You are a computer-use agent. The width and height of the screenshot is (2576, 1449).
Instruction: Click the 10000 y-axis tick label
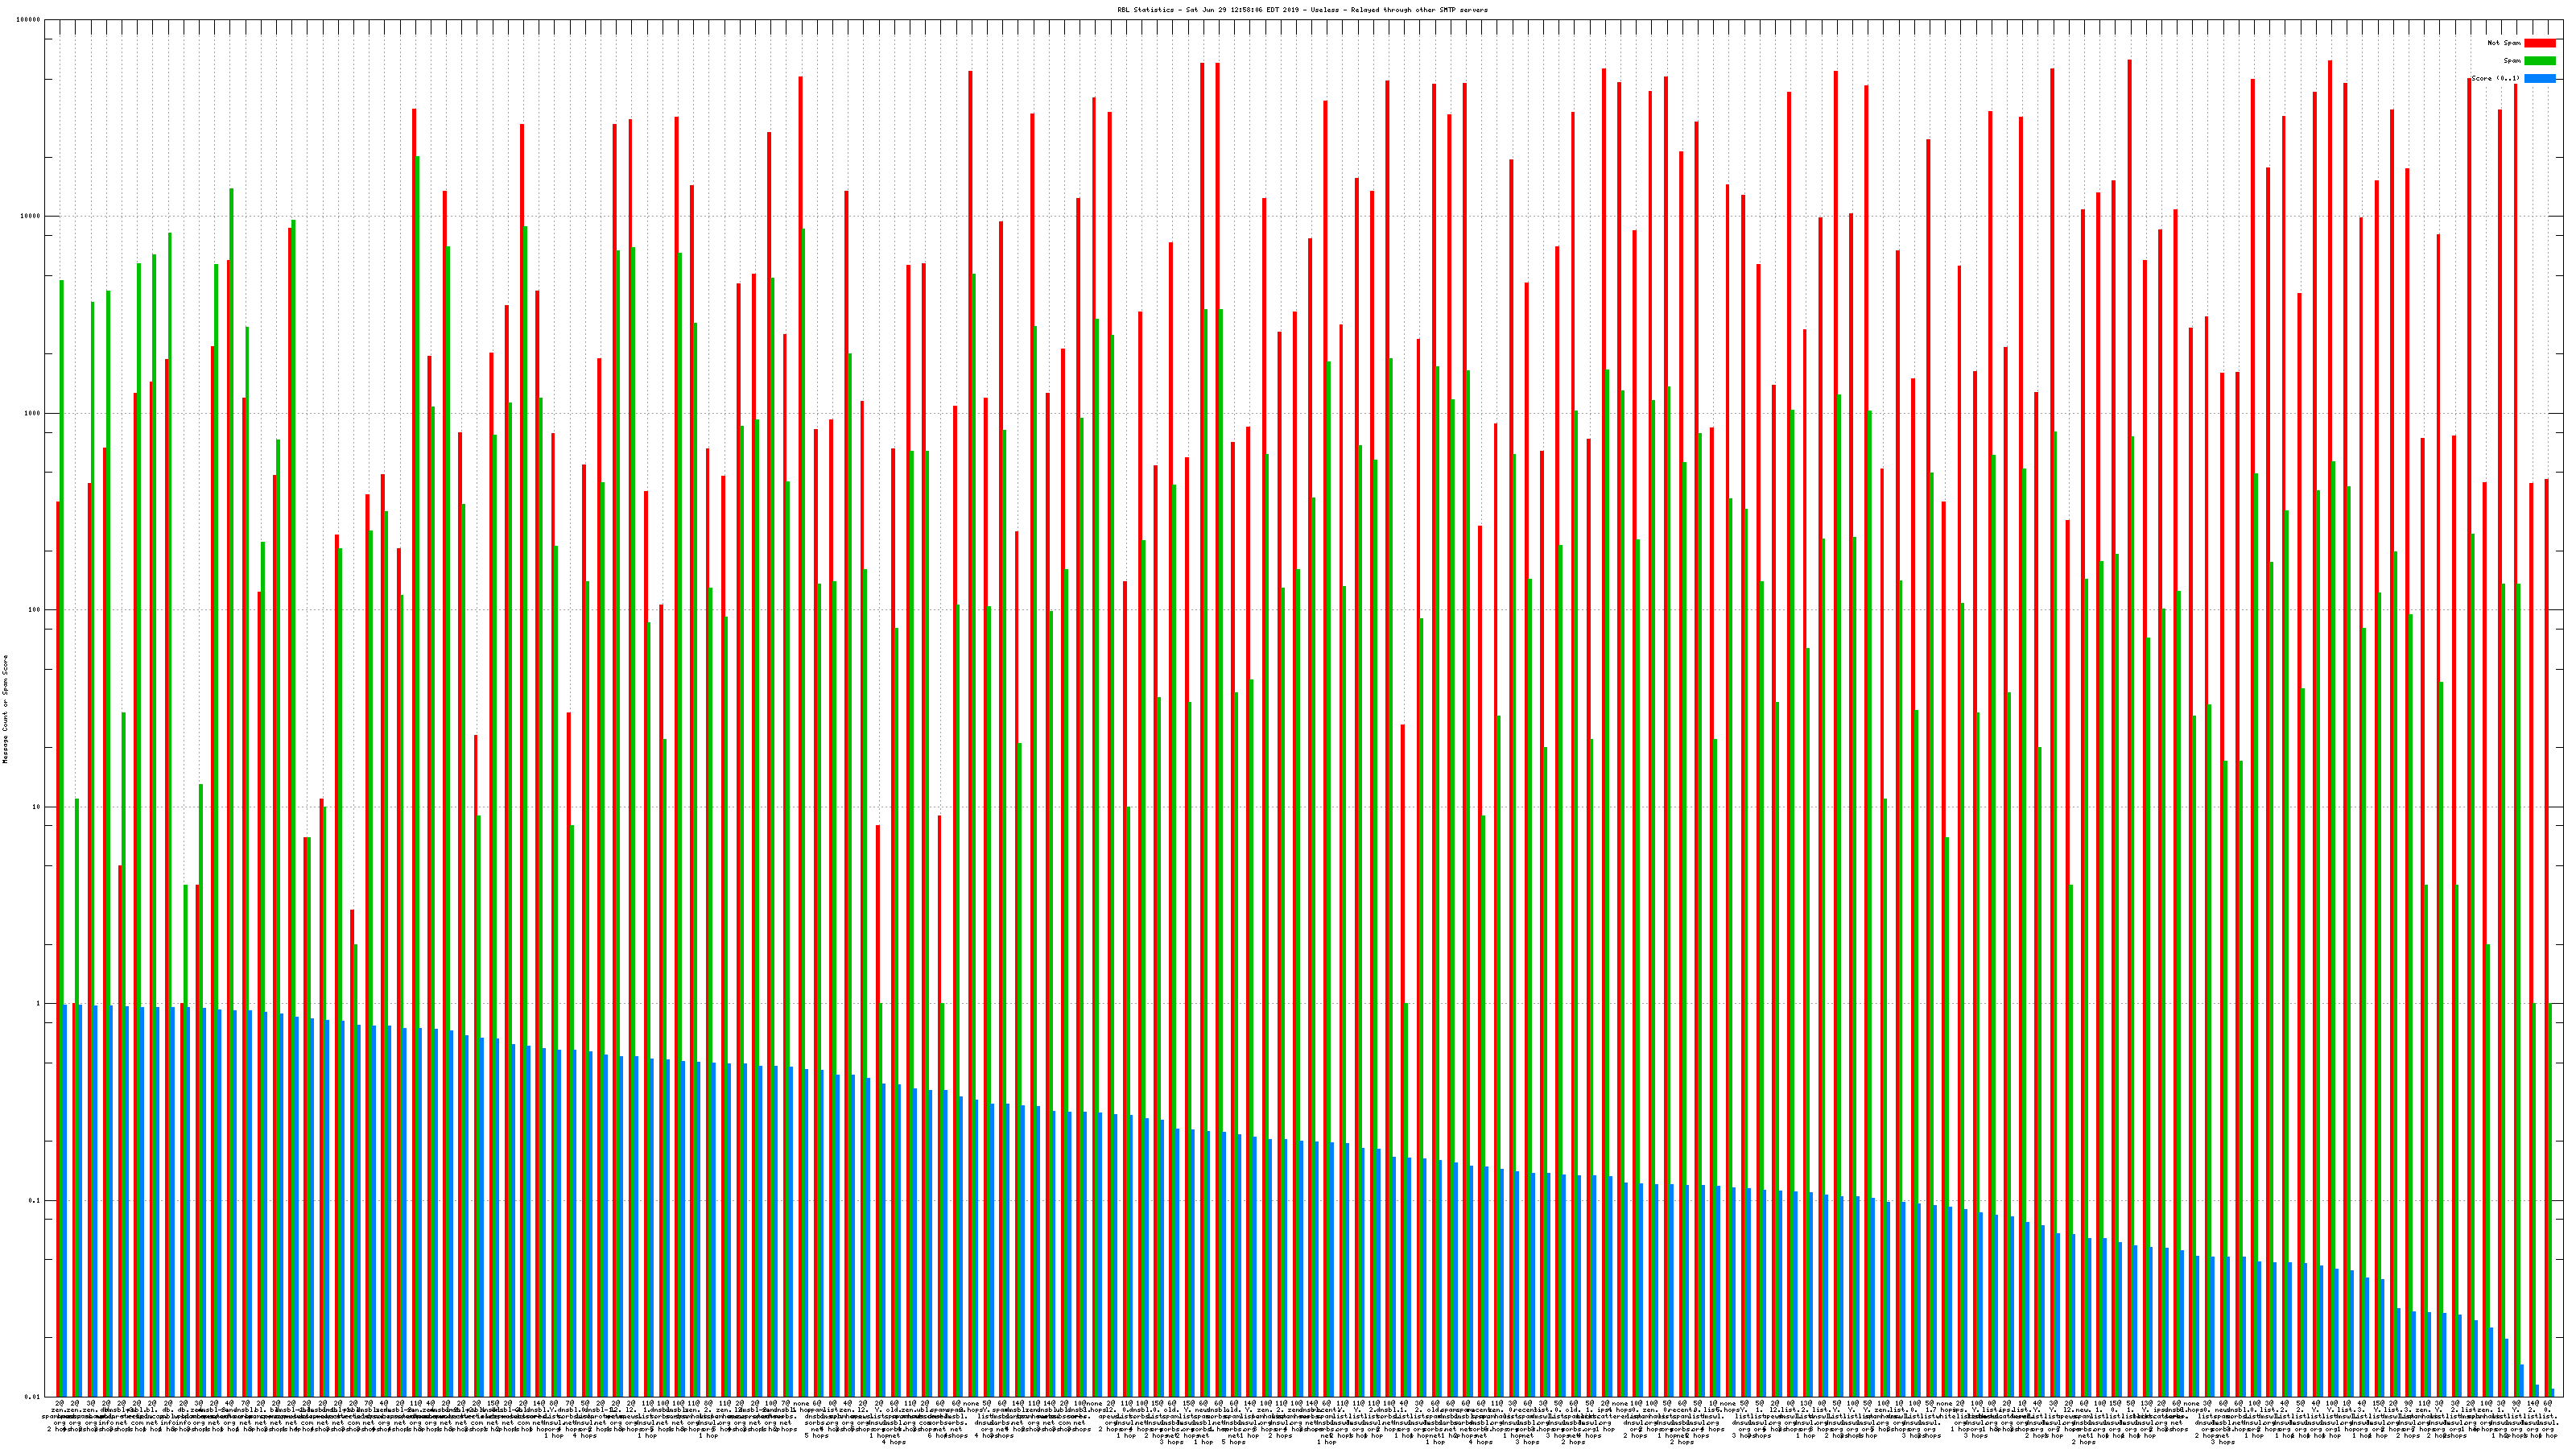point(30,217)
